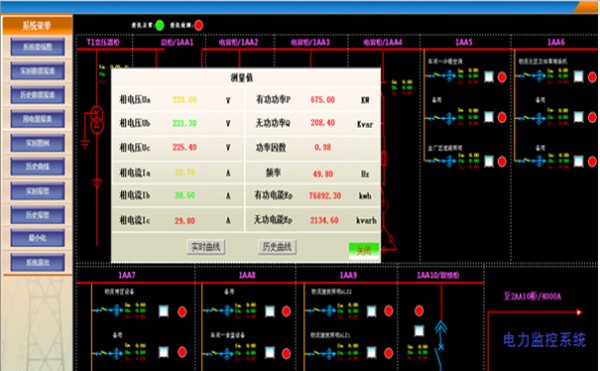The image size is (600, 371).
Task: Click the 系统退出 sidebar button
Action: pyautogui.click(x=38, y=263)
